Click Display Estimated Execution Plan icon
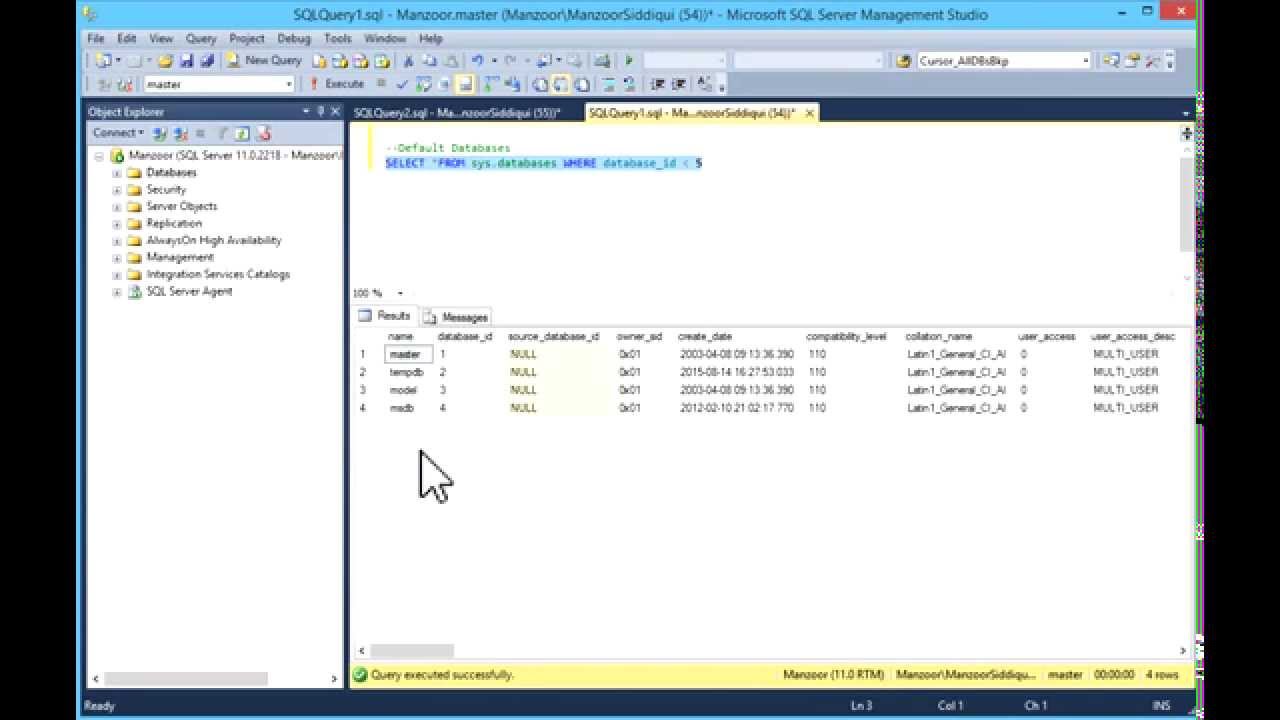Image resolution: width=1280 pixels, height=720 pixels. (x=424, y=84)
